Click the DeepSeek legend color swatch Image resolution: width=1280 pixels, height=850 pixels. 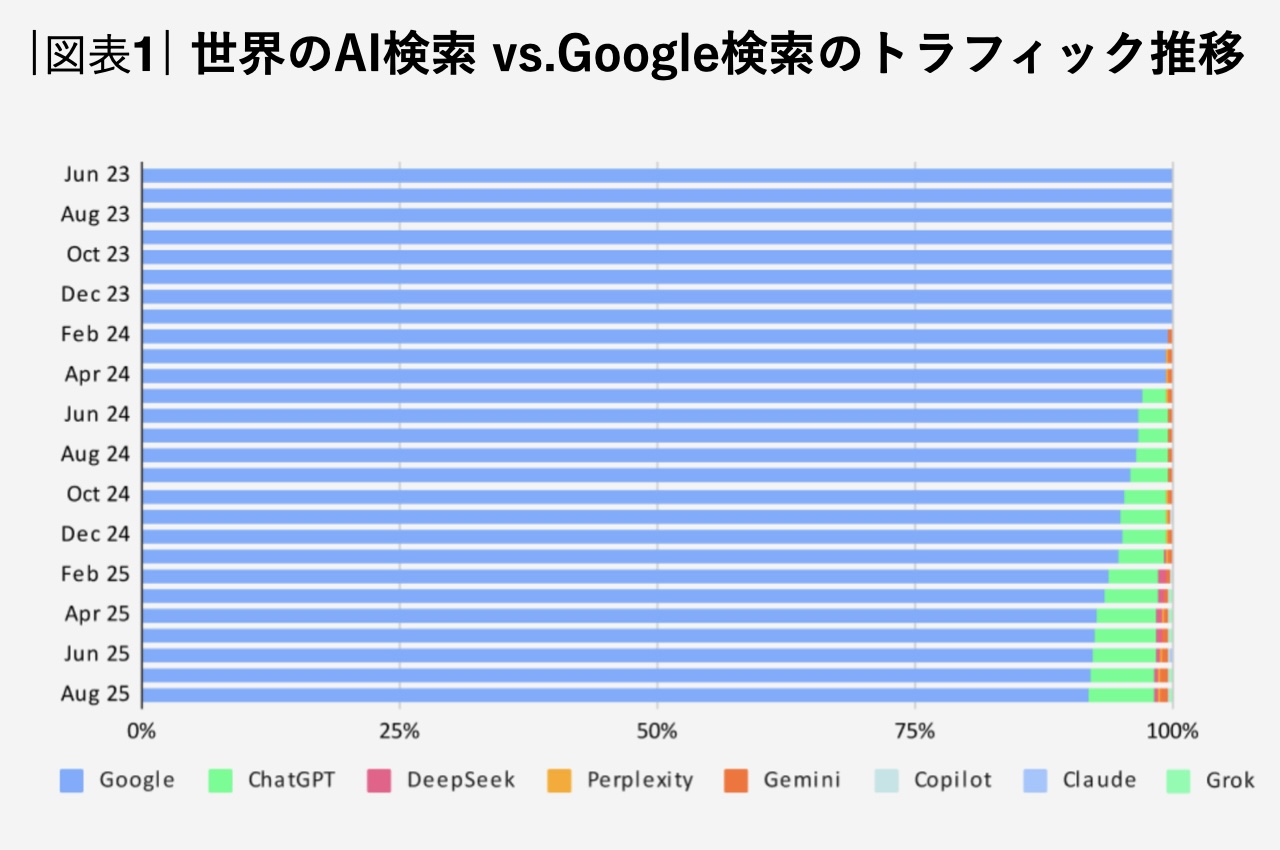[x=379, y=780]
